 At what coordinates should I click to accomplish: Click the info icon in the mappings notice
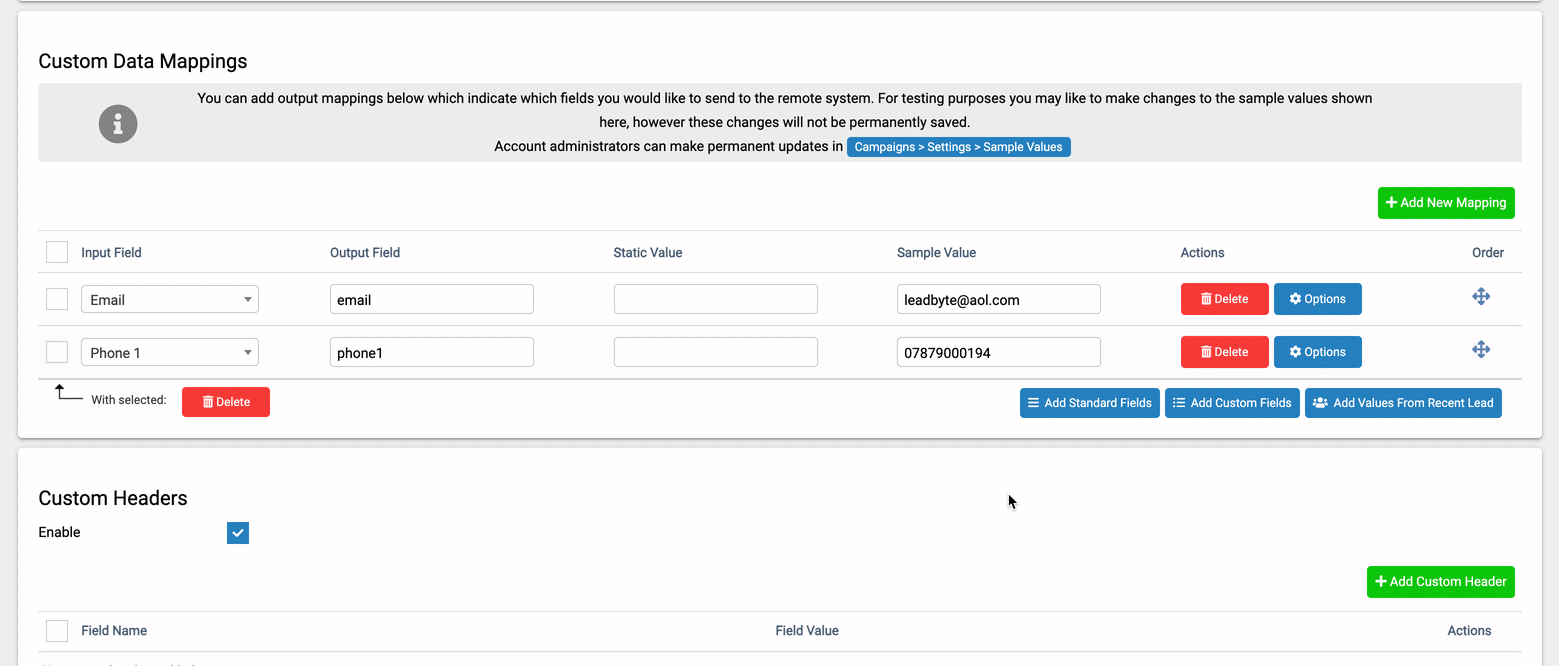tap(117, 123)
